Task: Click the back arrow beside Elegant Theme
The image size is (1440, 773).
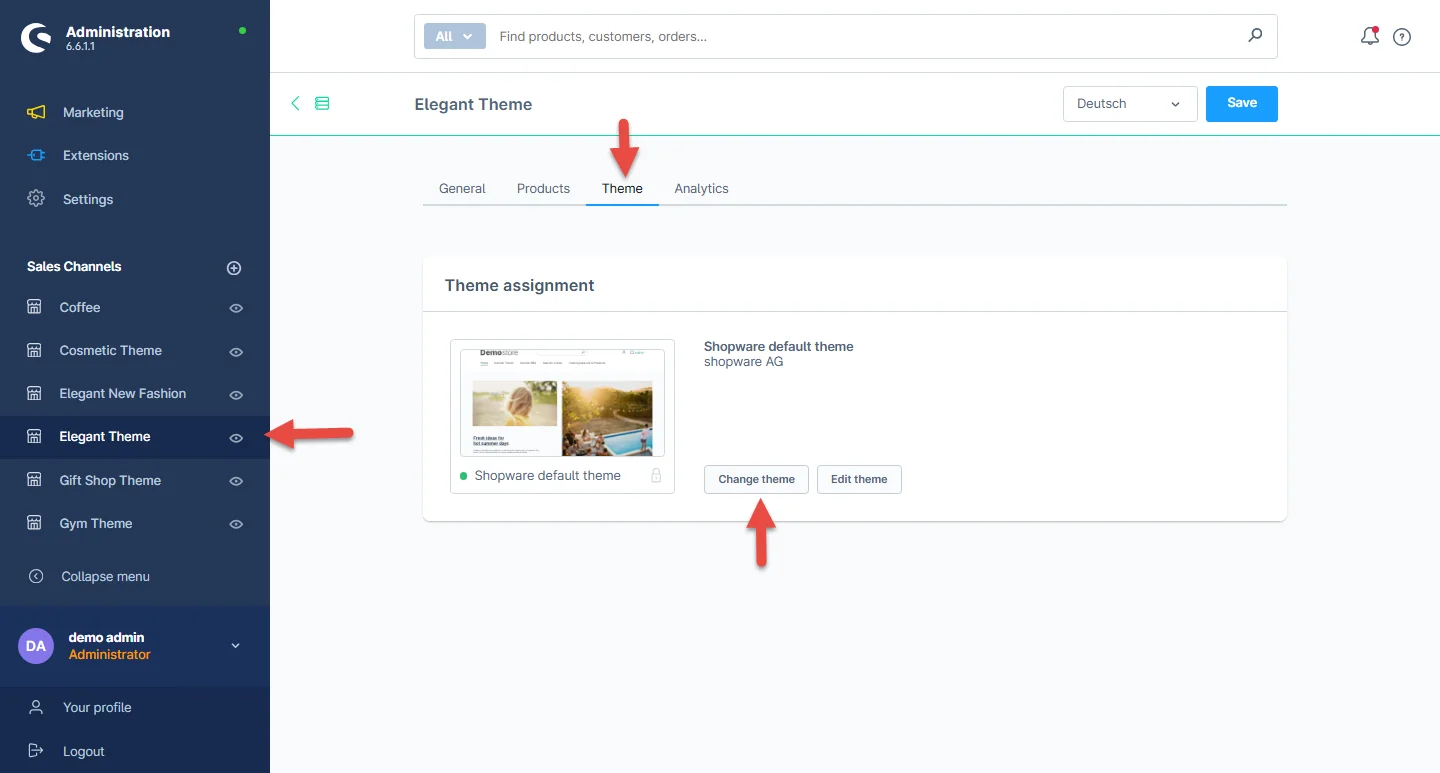Action: tap(295, 103)
